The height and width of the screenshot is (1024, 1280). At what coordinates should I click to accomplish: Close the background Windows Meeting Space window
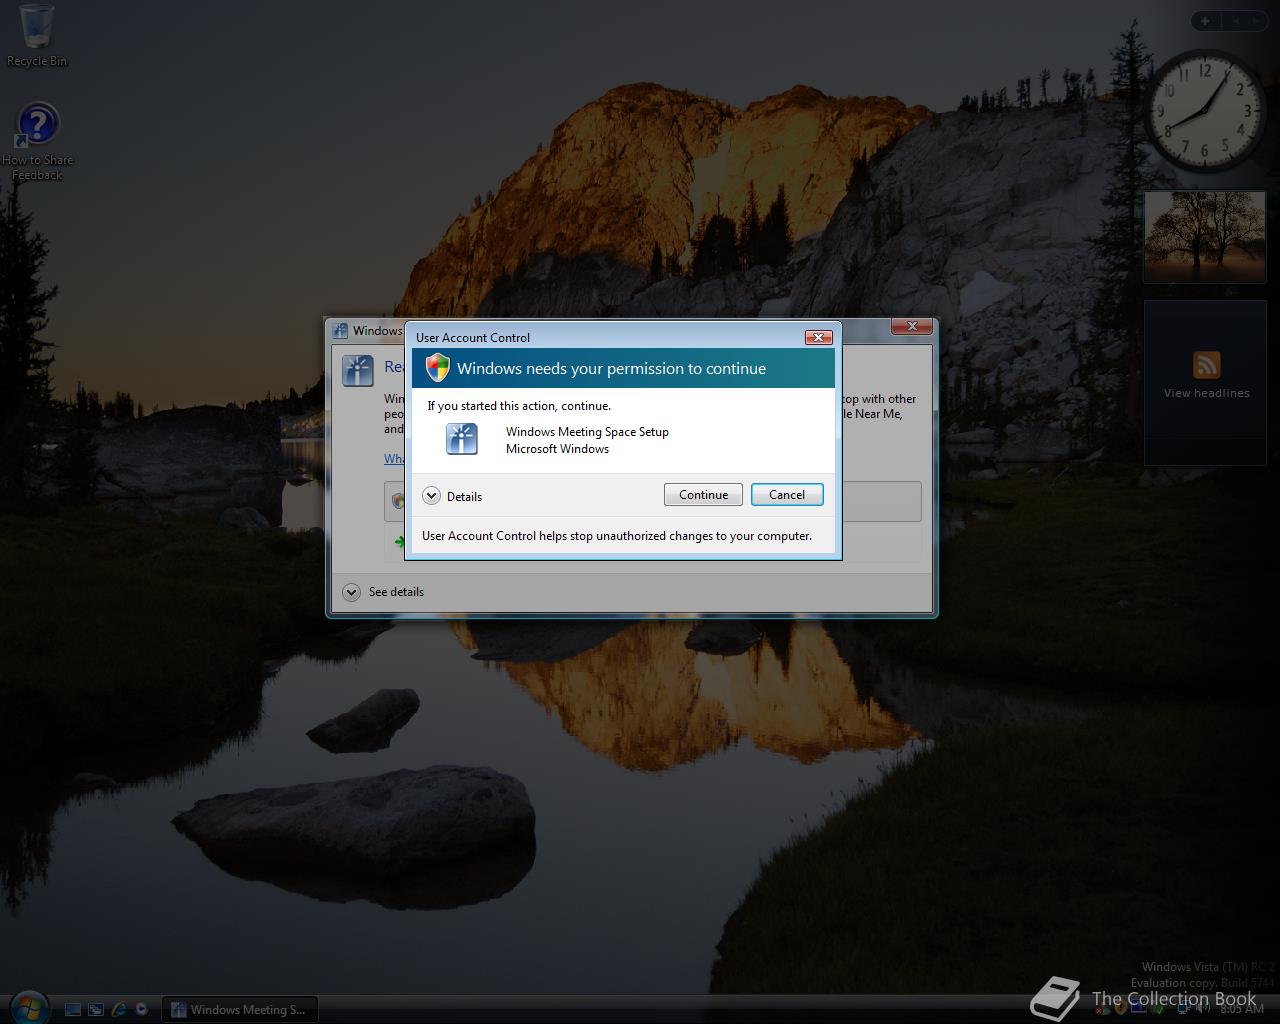pyautogui.click(x=912, y=326)
